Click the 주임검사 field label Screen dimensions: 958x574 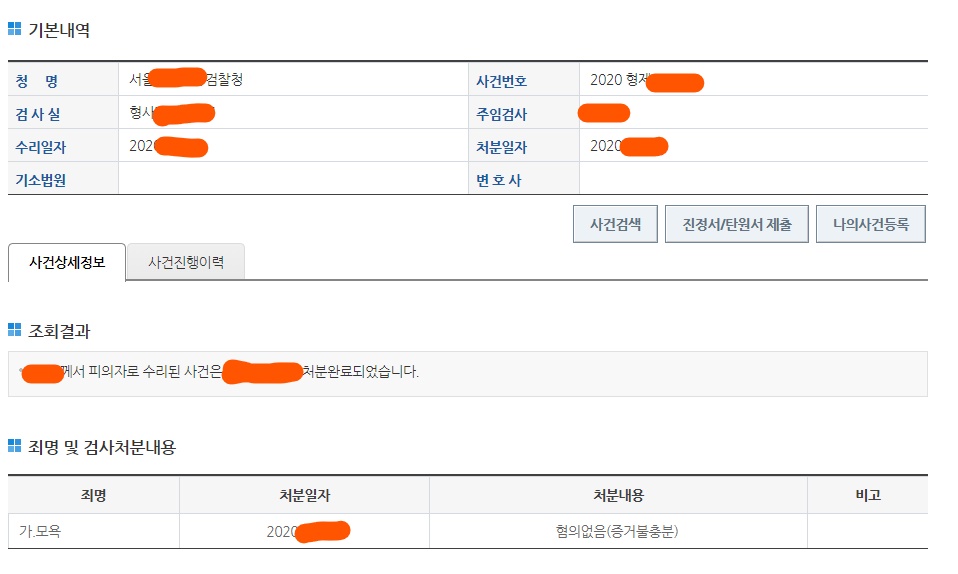click(501, 114)
